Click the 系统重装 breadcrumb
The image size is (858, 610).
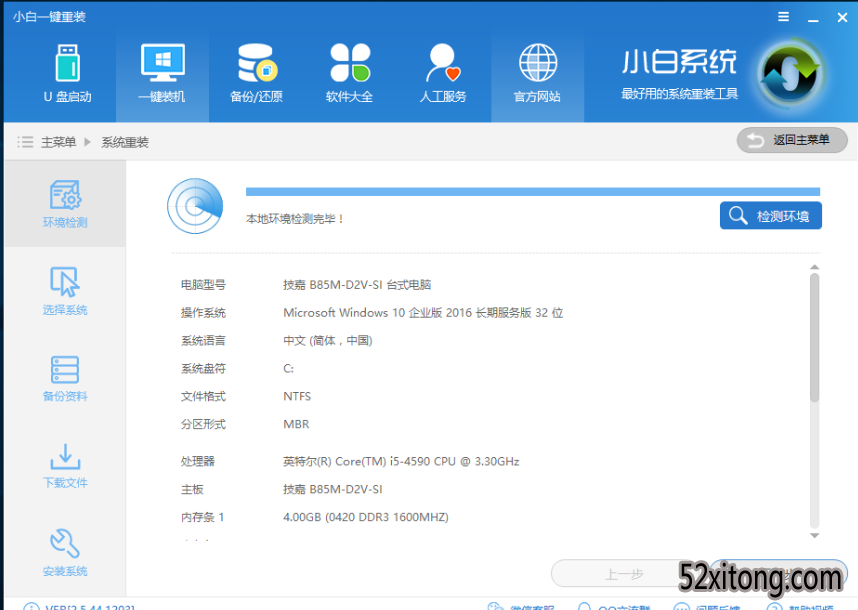click(x=125, y=142)
